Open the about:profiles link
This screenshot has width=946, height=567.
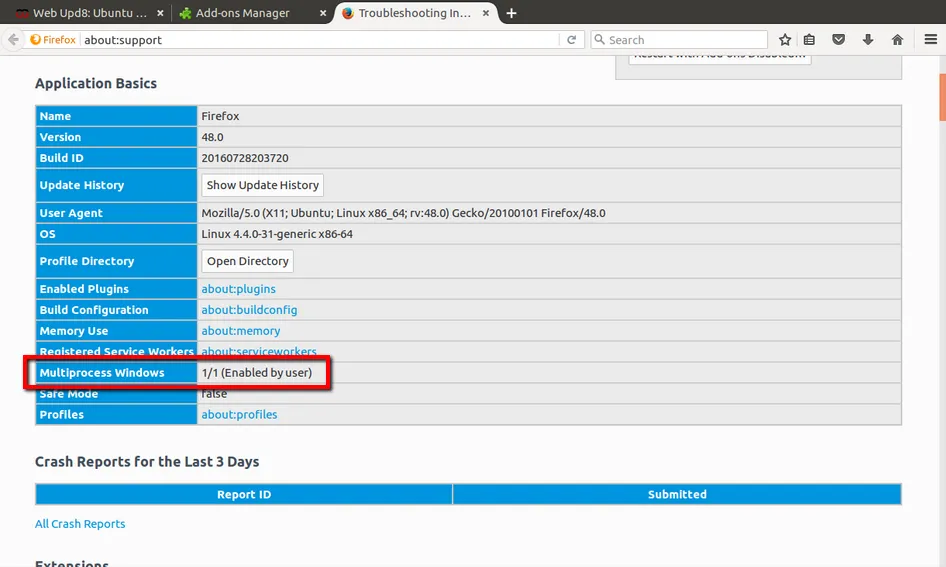coord(239,415)
